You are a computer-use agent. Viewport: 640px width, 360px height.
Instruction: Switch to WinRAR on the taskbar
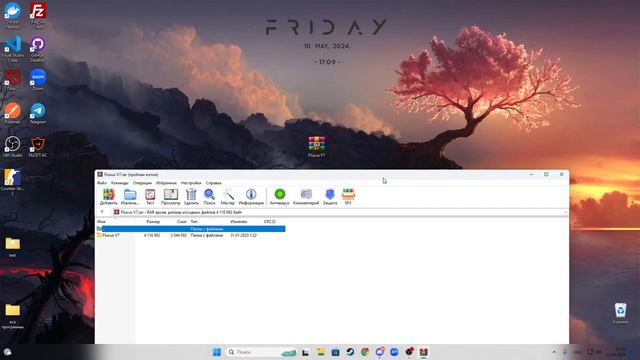(424, 352)
